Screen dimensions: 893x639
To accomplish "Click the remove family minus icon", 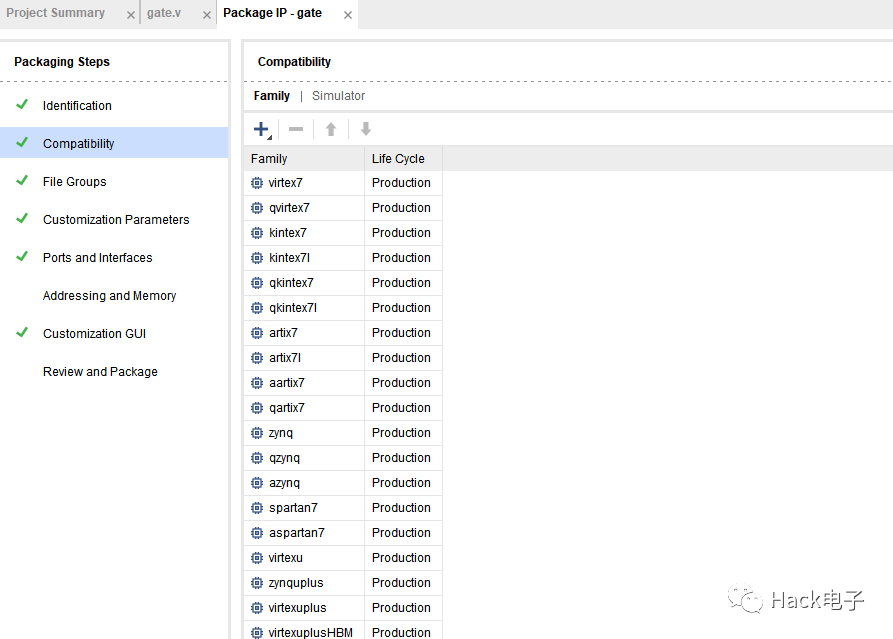I will click(x=296, y=129).
